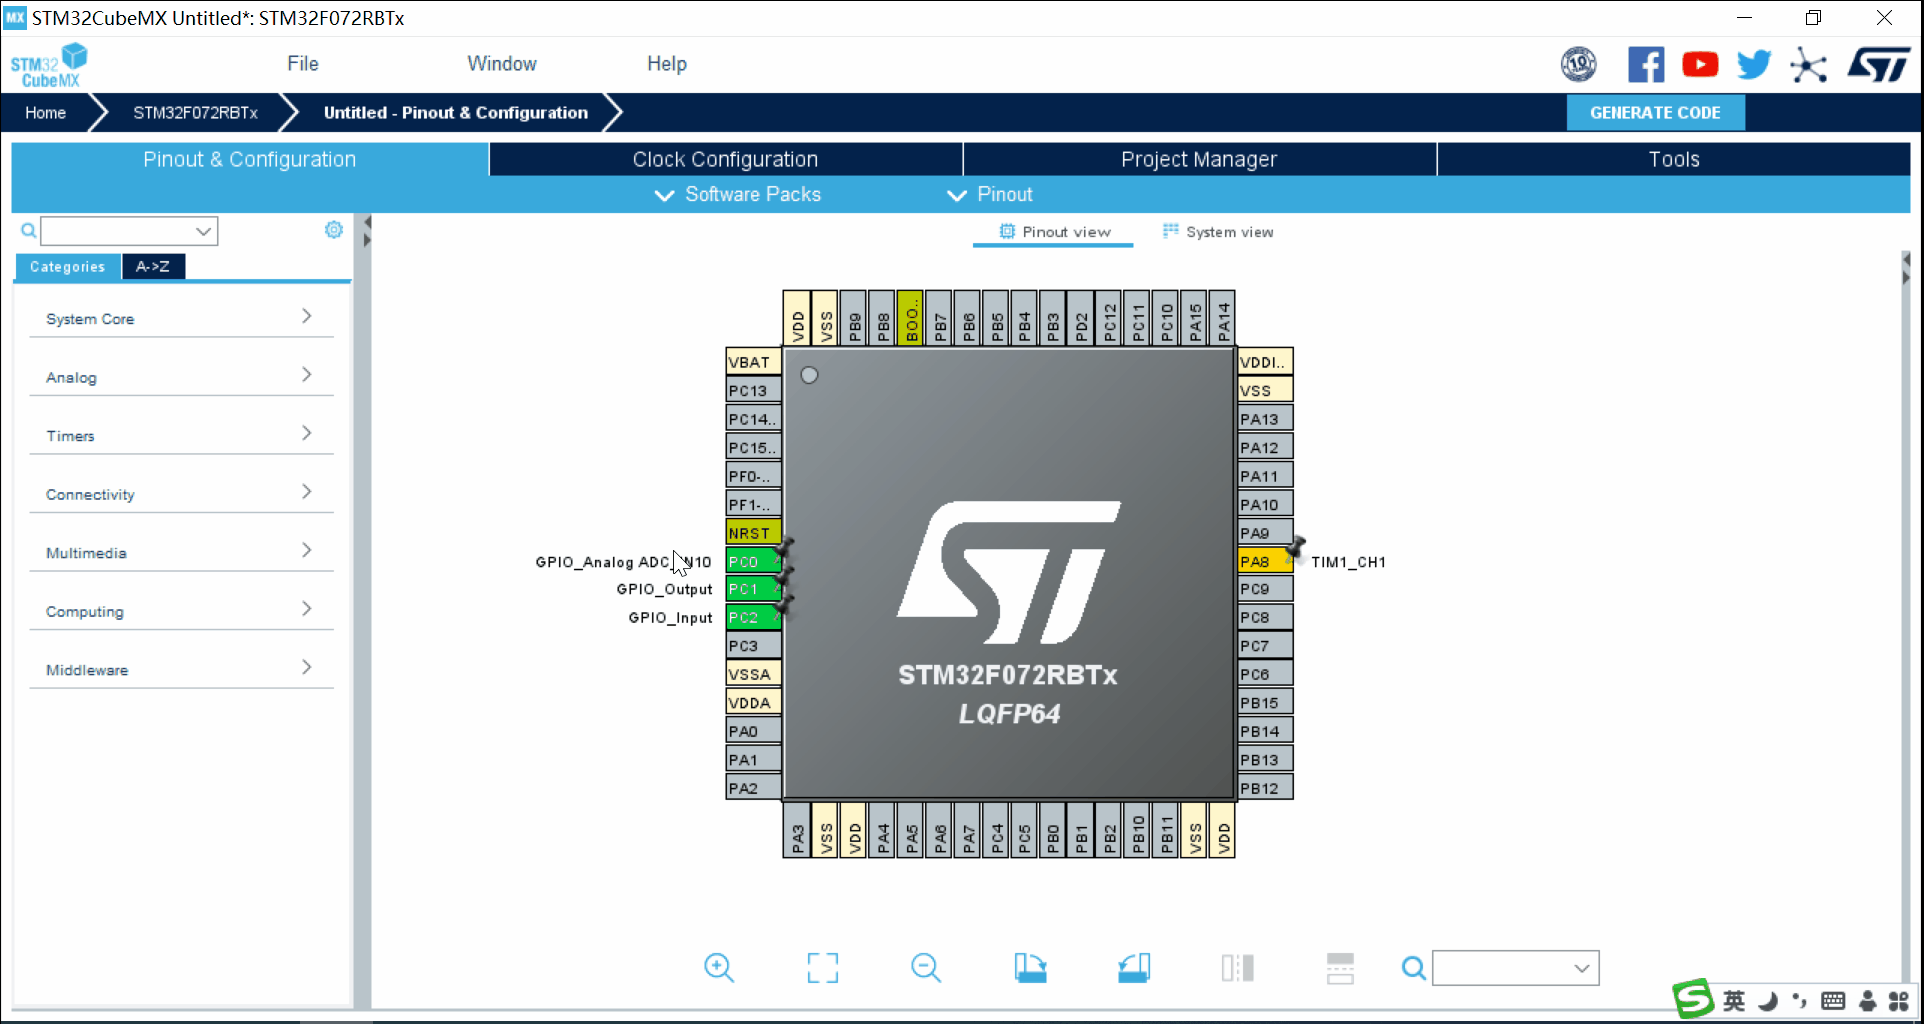This screenshot has width=1924, height=1024.
Task: Switch to Tools tab
Action: tap(1674, 159)
